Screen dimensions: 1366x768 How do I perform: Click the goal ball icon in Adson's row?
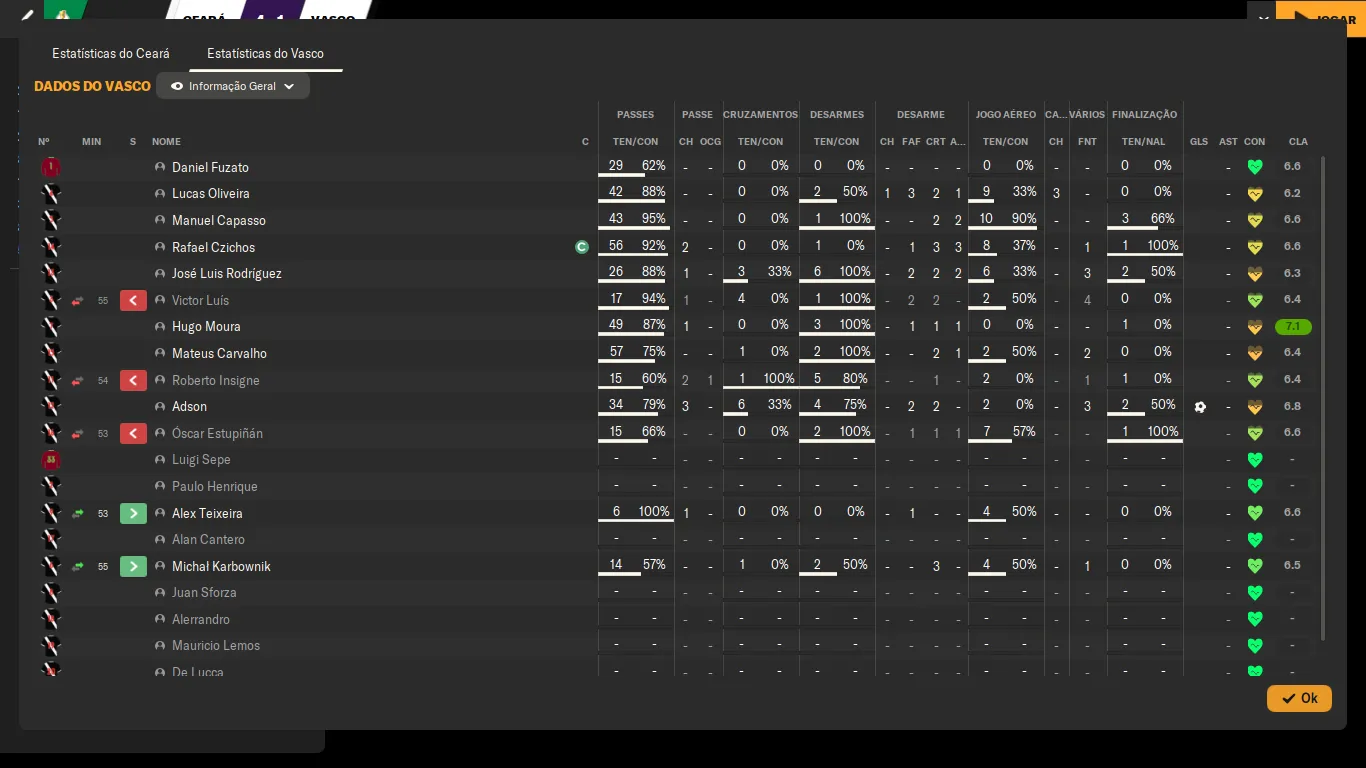(x=1200, y=407)
